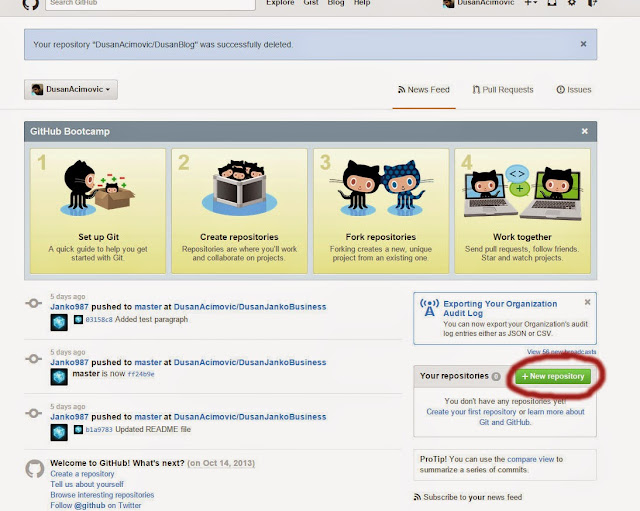Open the Tell us about yourself link

87,484
